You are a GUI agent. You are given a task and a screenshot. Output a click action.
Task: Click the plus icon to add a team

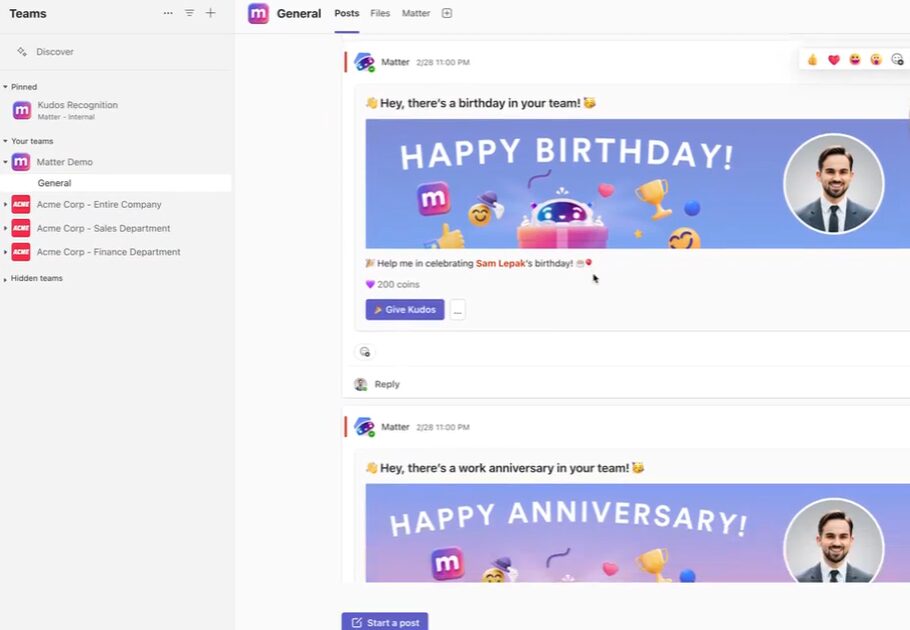pyautogui.click(x=211, y=13)
